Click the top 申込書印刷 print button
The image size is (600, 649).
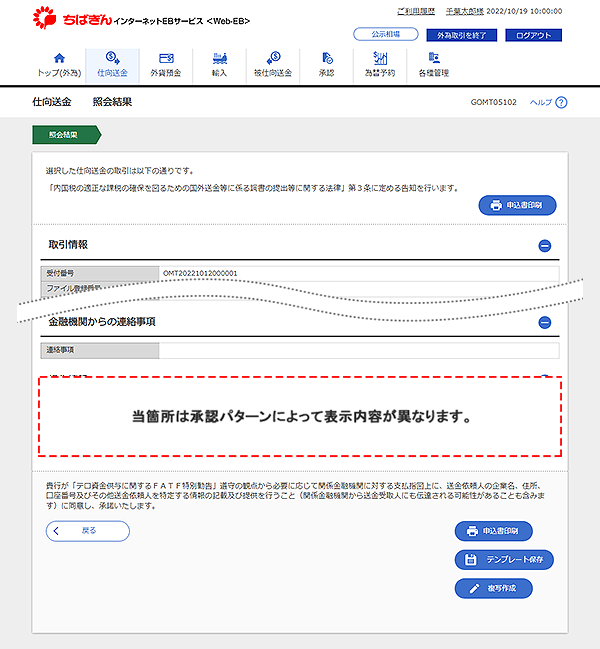[517, 205]
